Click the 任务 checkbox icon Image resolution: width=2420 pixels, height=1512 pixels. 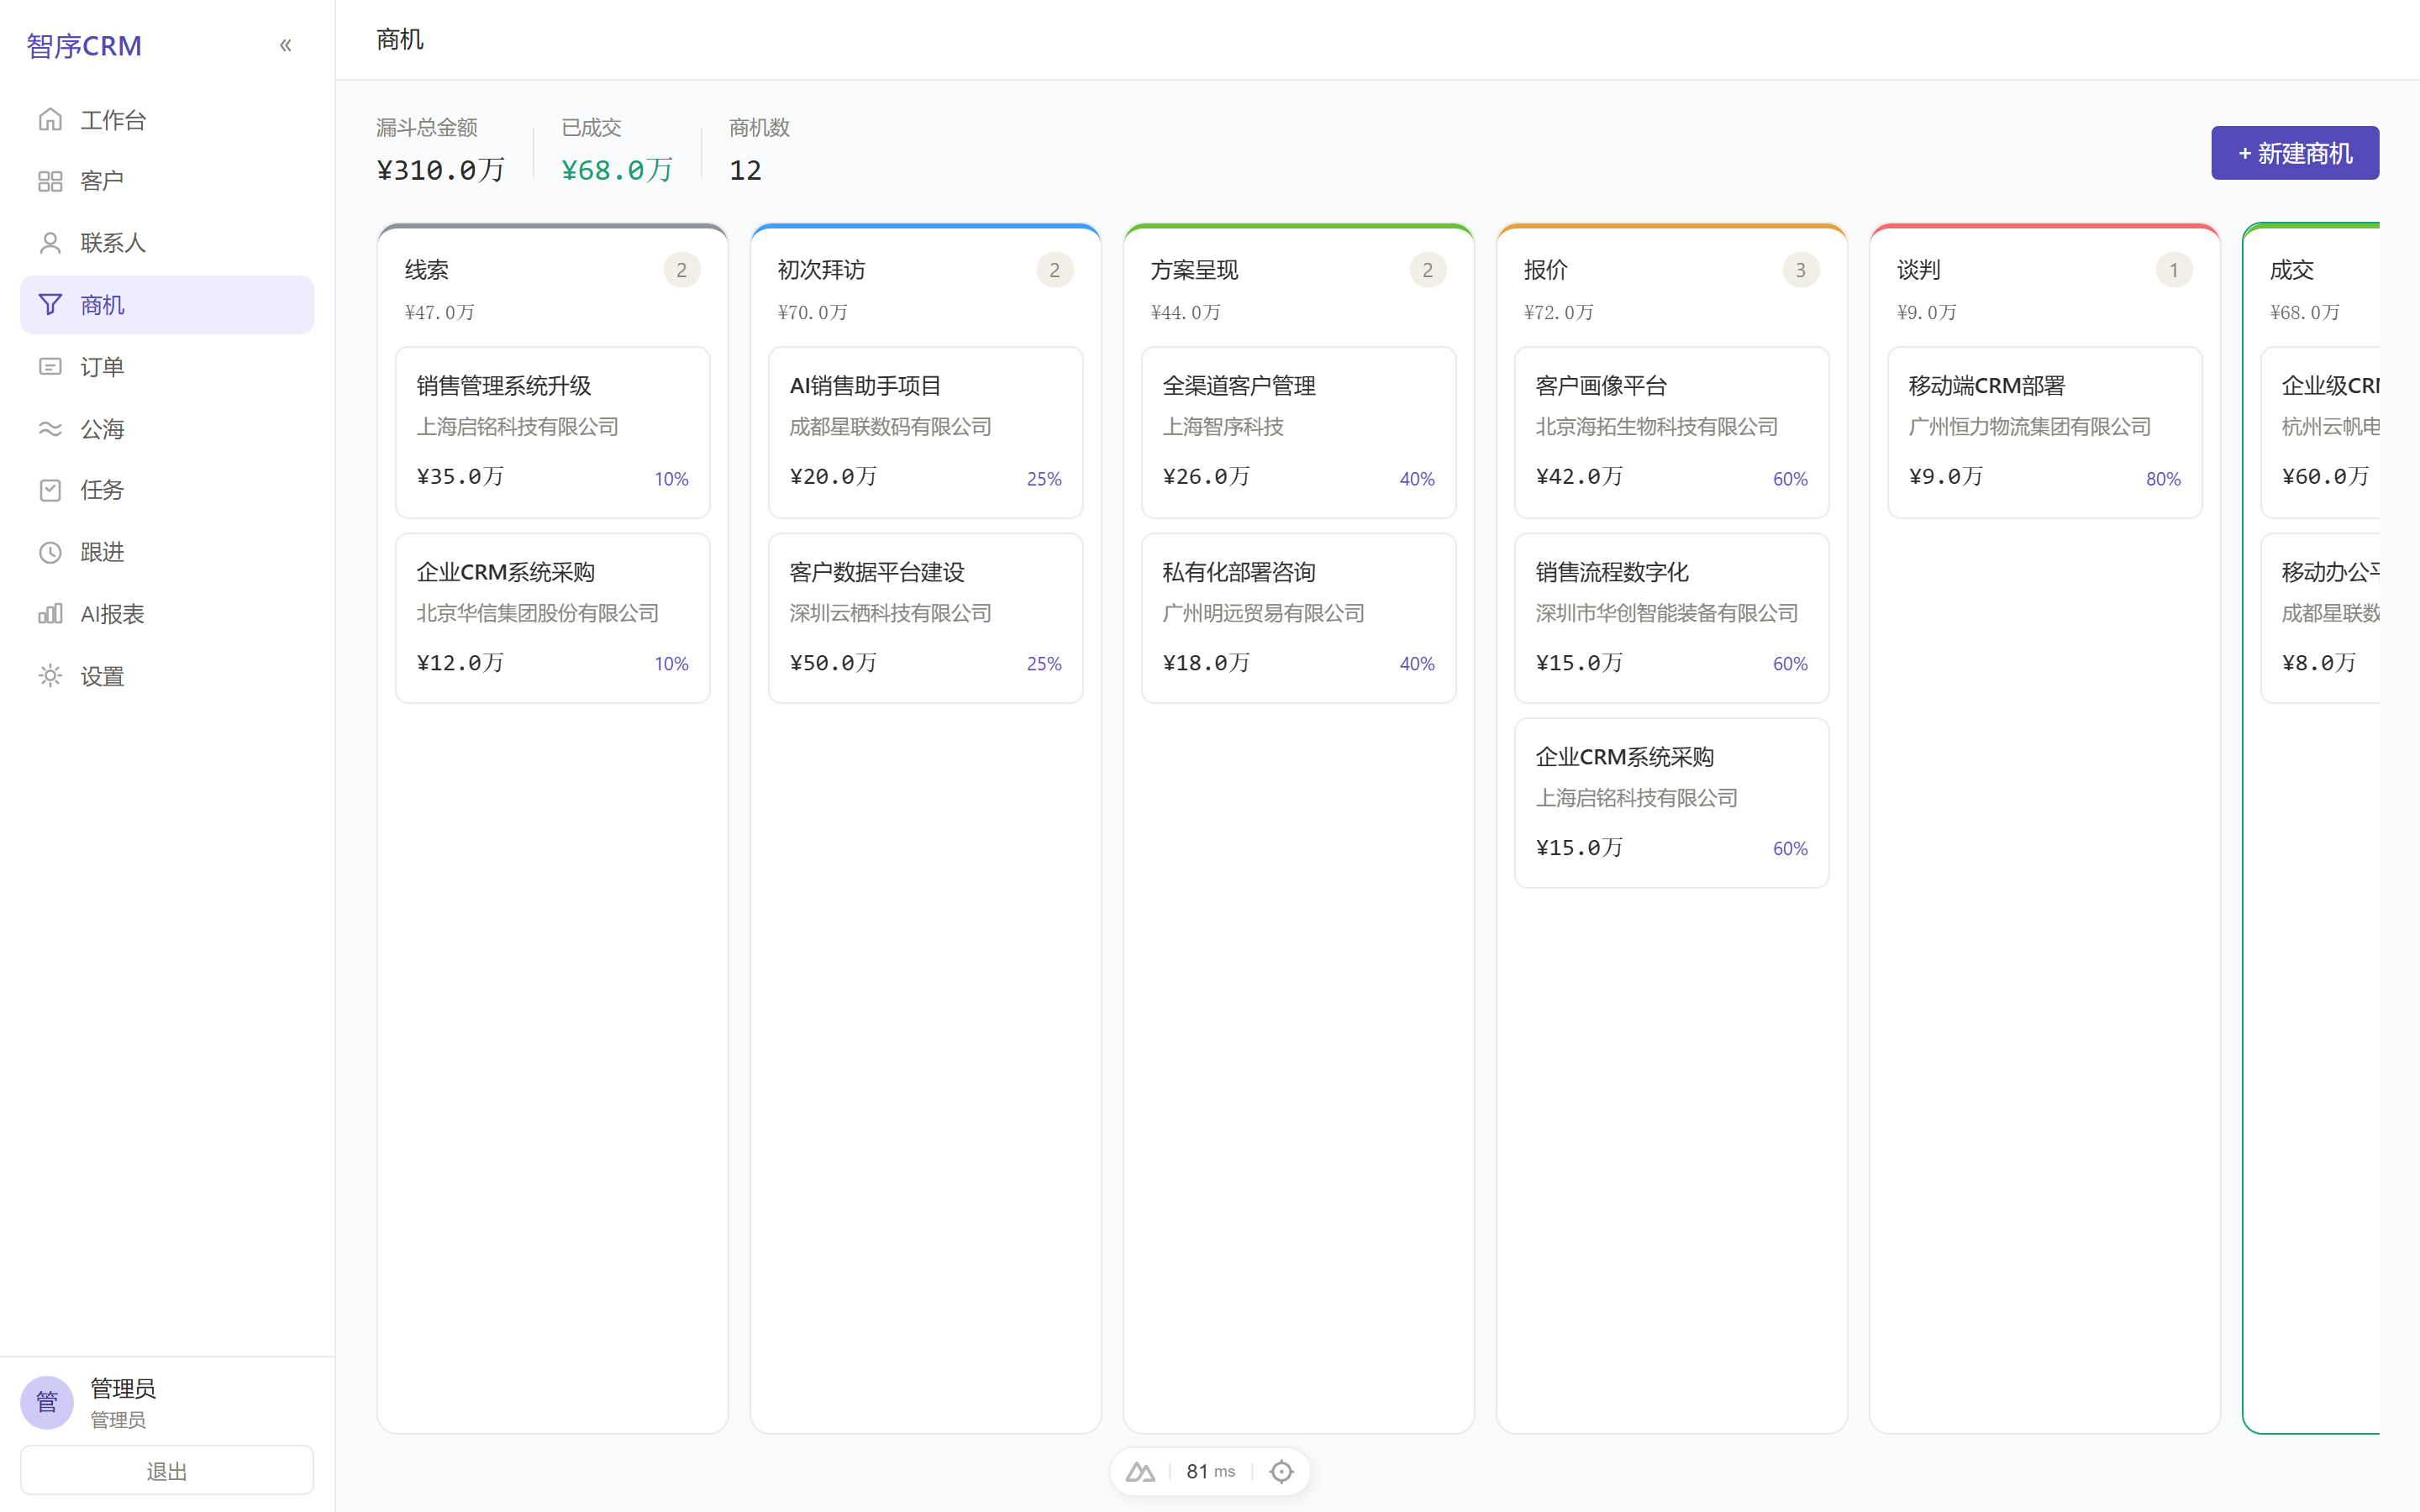point(50,490)
